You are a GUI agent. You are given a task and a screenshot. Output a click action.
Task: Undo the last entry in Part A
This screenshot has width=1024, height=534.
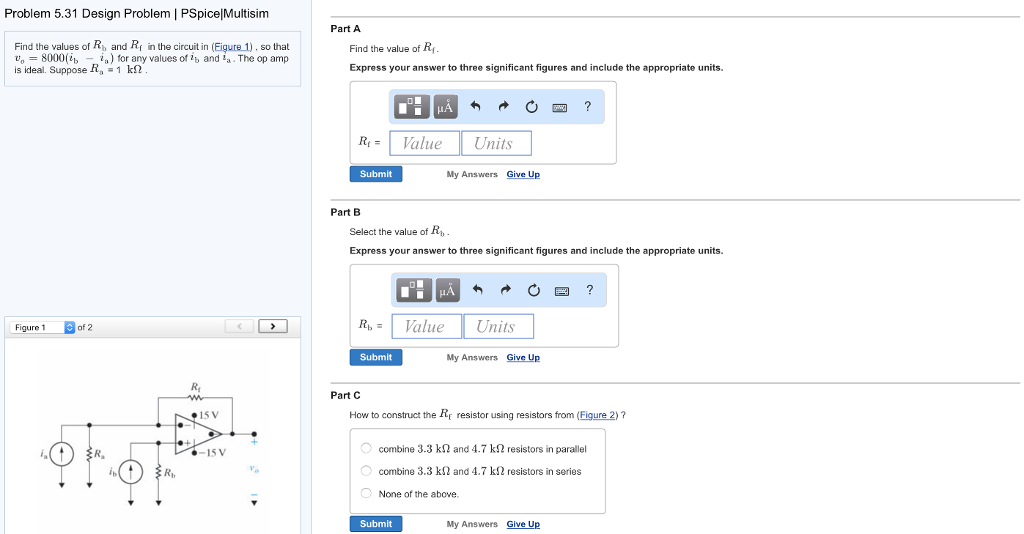476,106
